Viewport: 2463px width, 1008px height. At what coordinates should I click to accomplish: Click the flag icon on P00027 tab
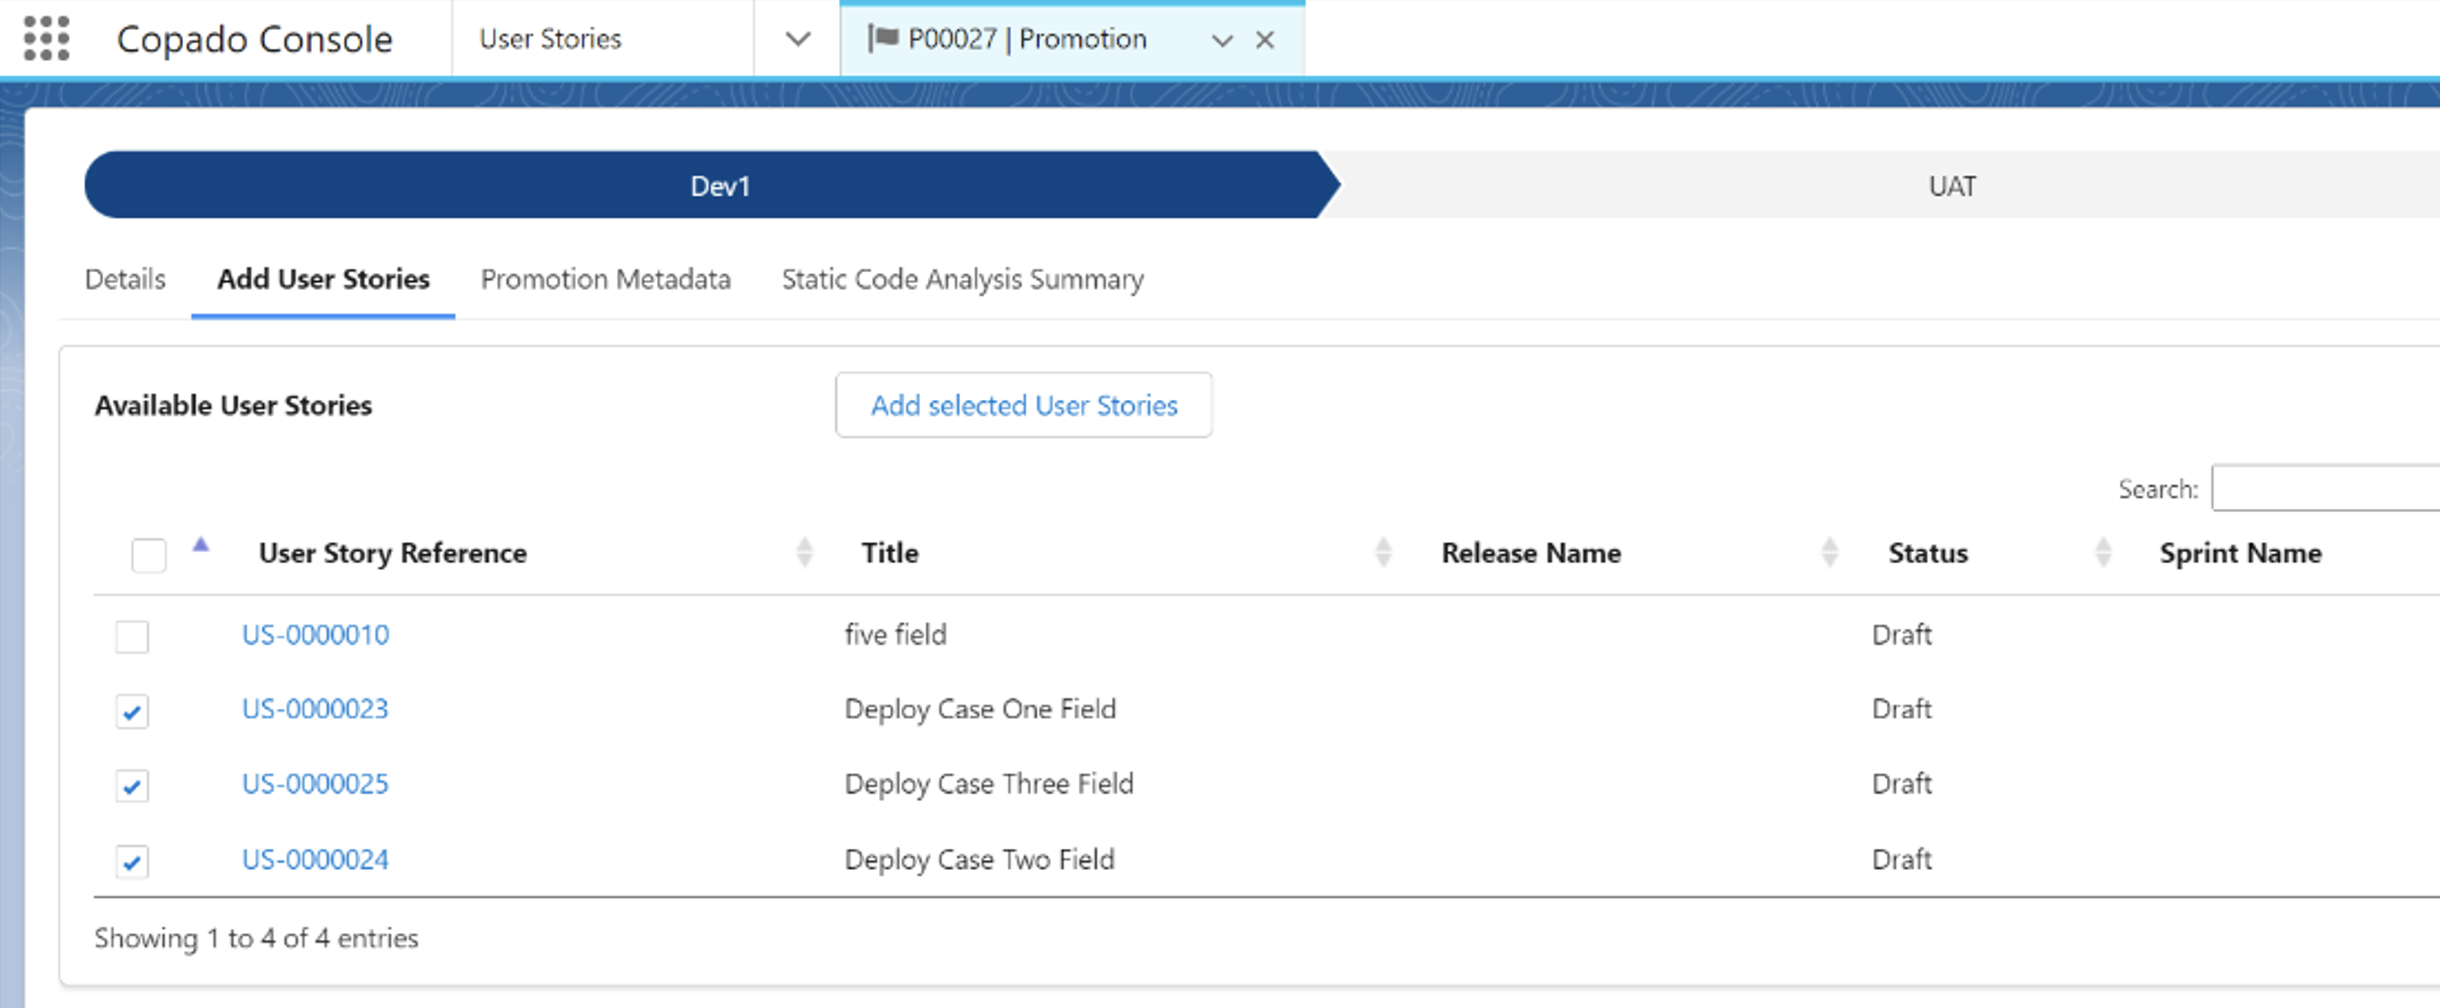[x=883, y=38]
